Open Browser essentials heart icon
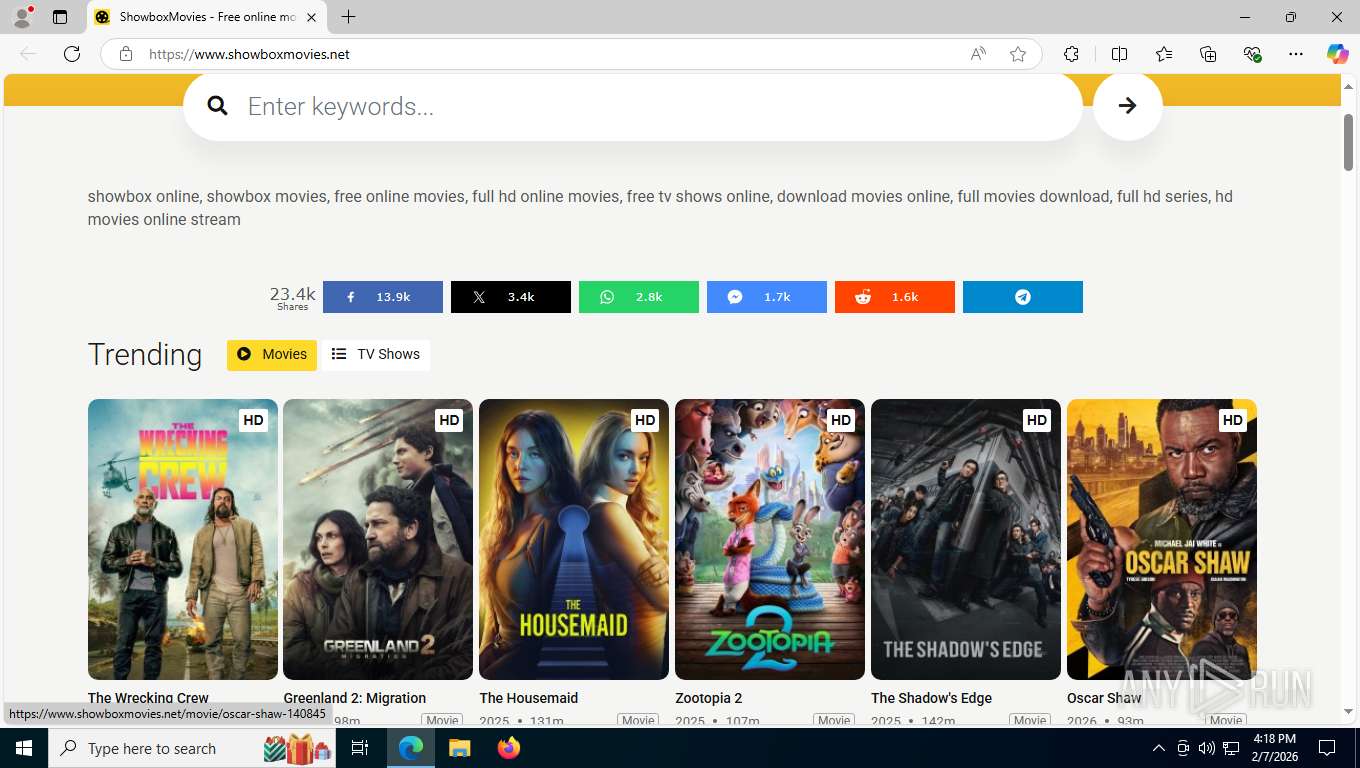 [x=1252, y=54]
